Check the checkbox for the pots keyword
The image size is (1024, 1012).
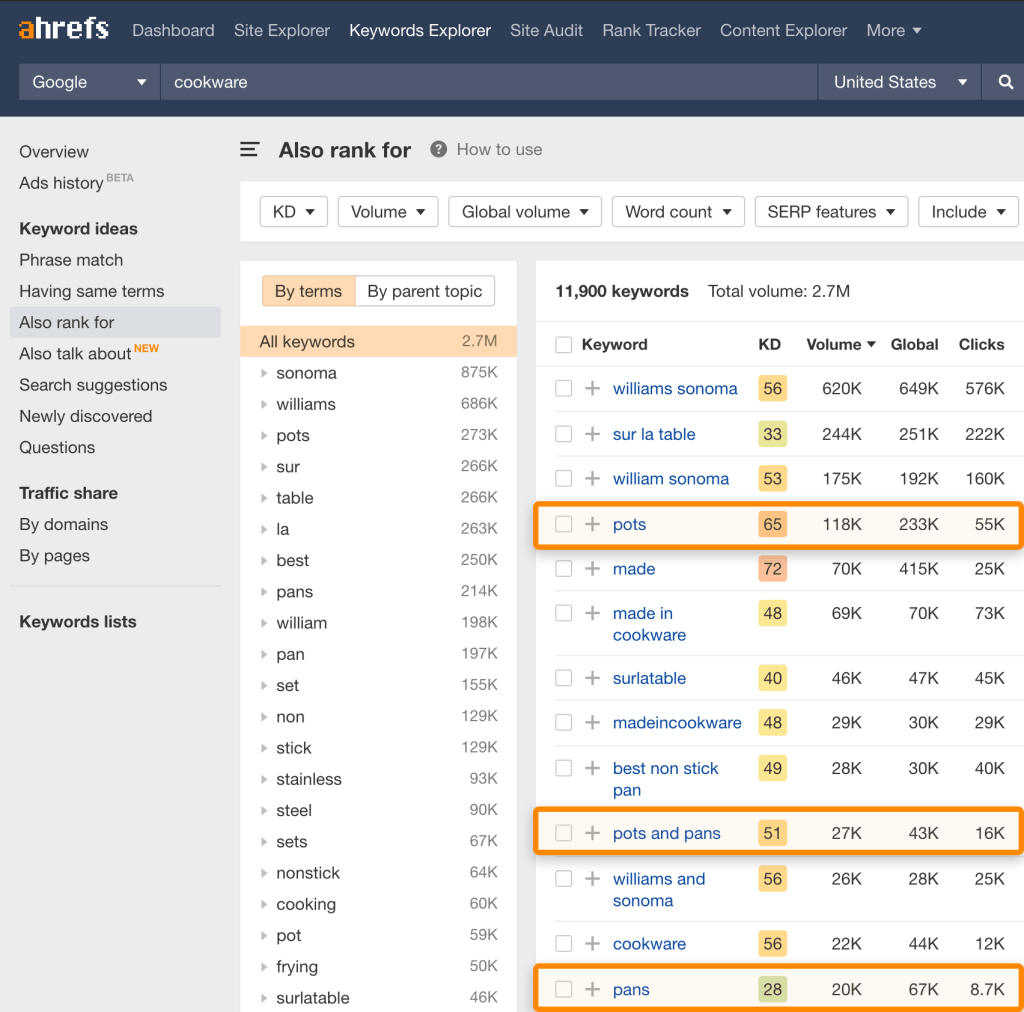[563, 524]
